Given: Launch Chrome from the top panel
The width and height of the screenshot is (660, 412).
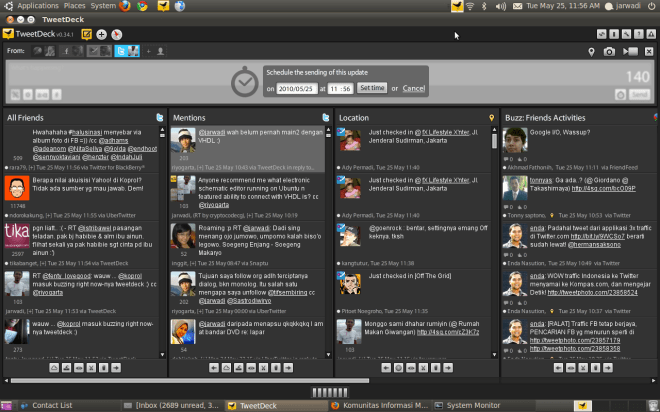Looking at the screenshot, I should (x=142, y=6).
